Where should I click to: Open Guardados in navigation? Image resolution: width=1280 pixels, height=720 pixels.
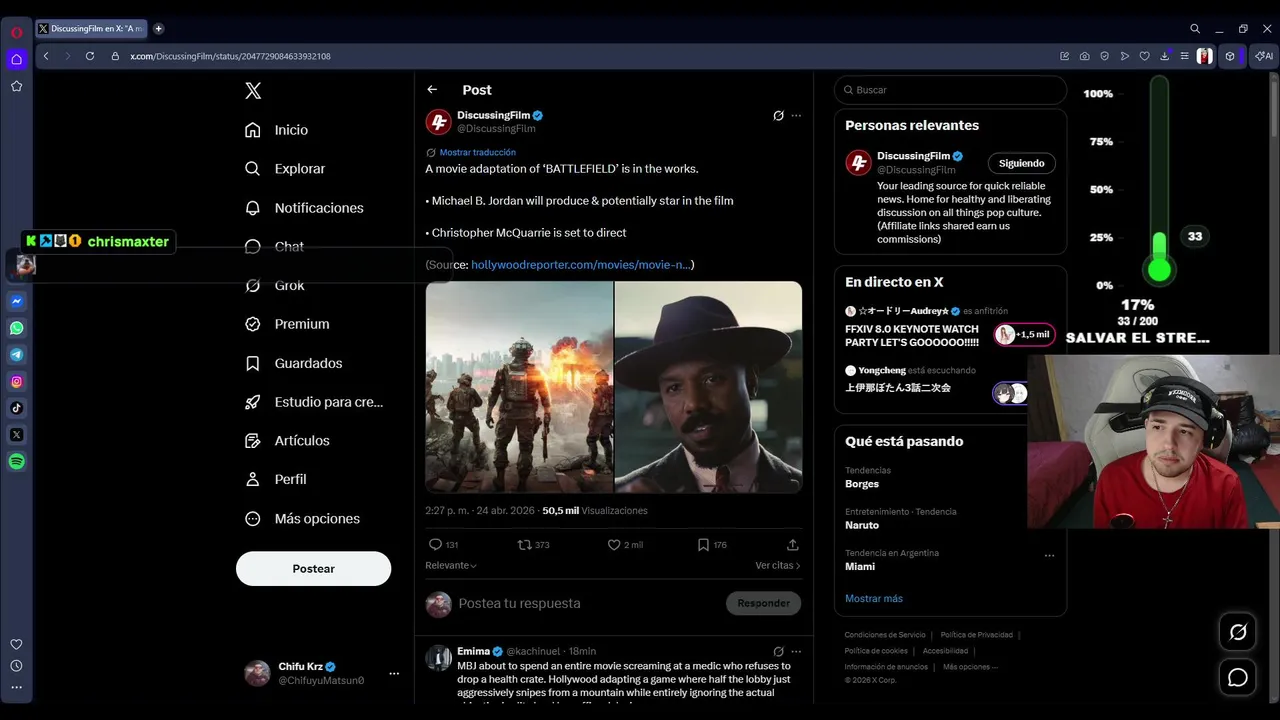tap(295, 363)
